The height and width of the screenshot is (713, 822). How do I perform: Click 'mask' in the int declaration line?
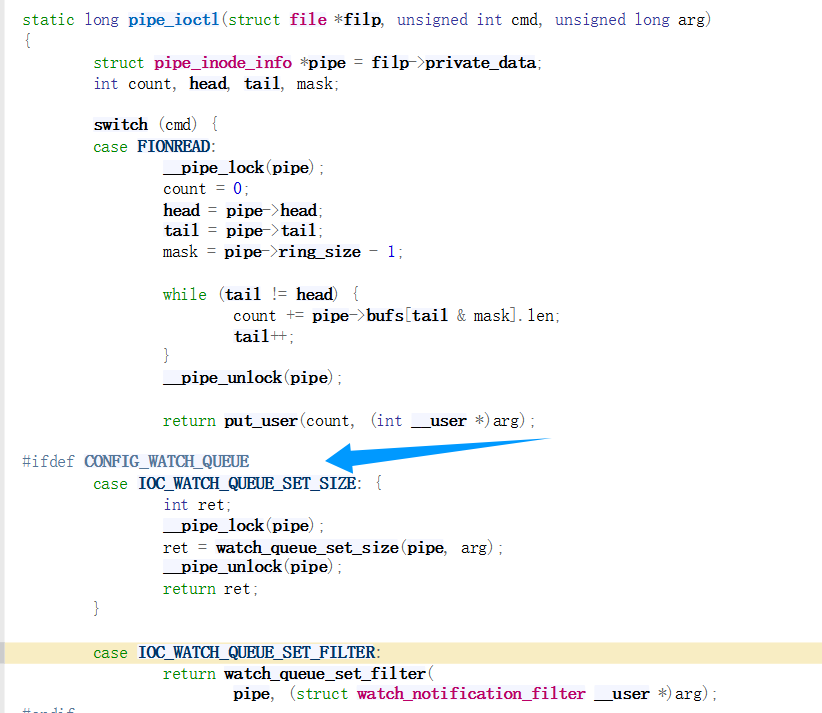click(x=315, y=84)
